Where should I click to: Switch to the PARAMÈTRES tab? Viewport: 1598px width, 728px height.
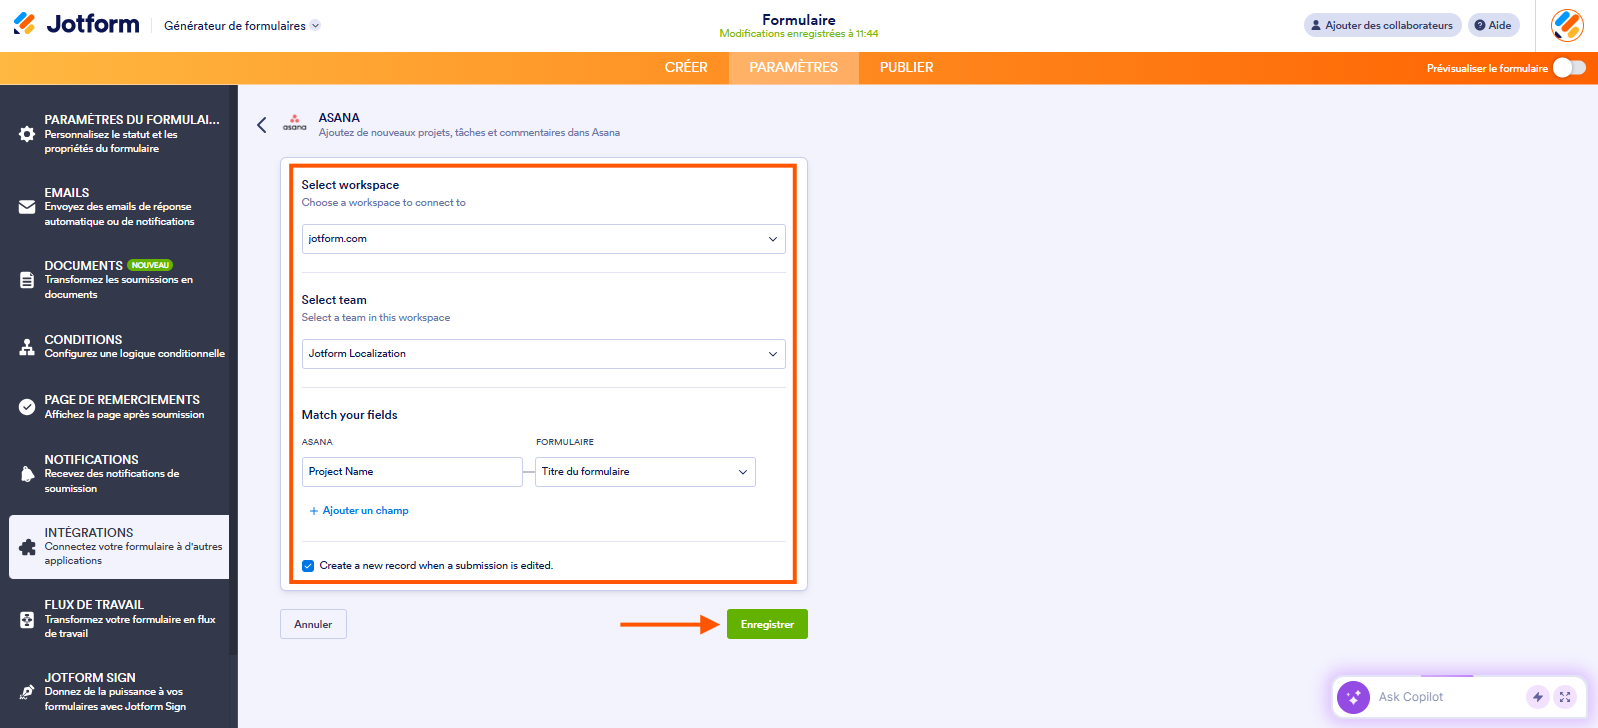(794, 67)
